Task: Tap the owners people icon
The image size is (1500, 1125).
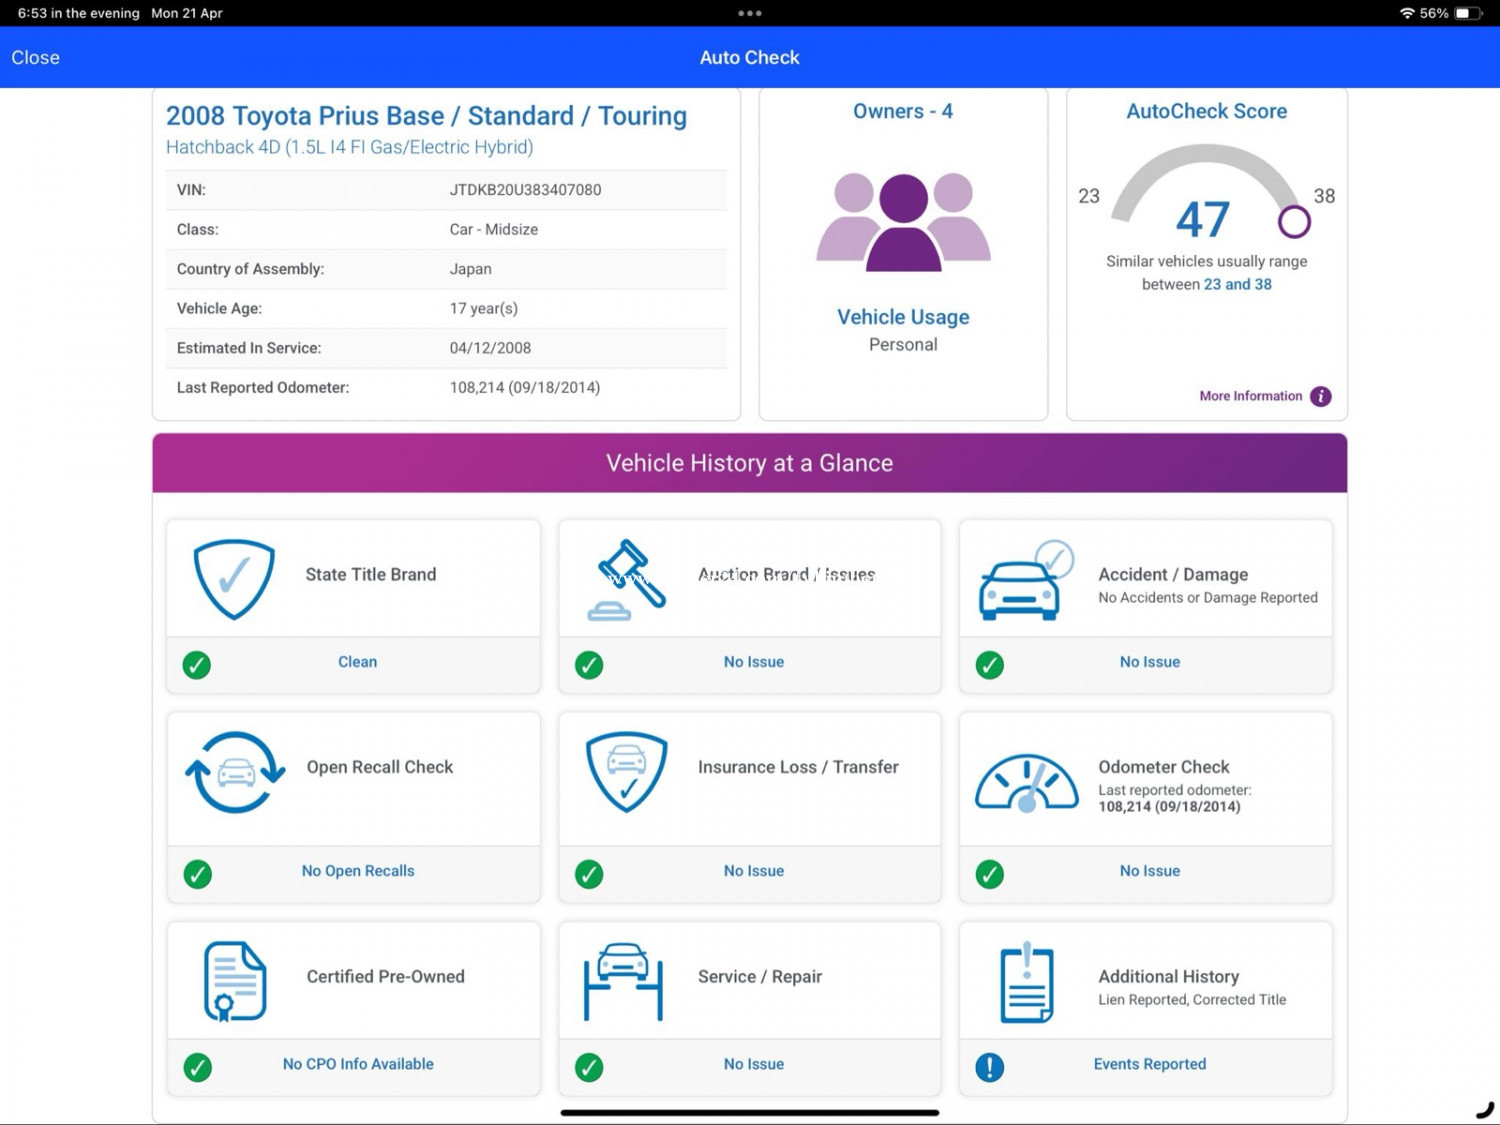Action: tap(903, 222)
